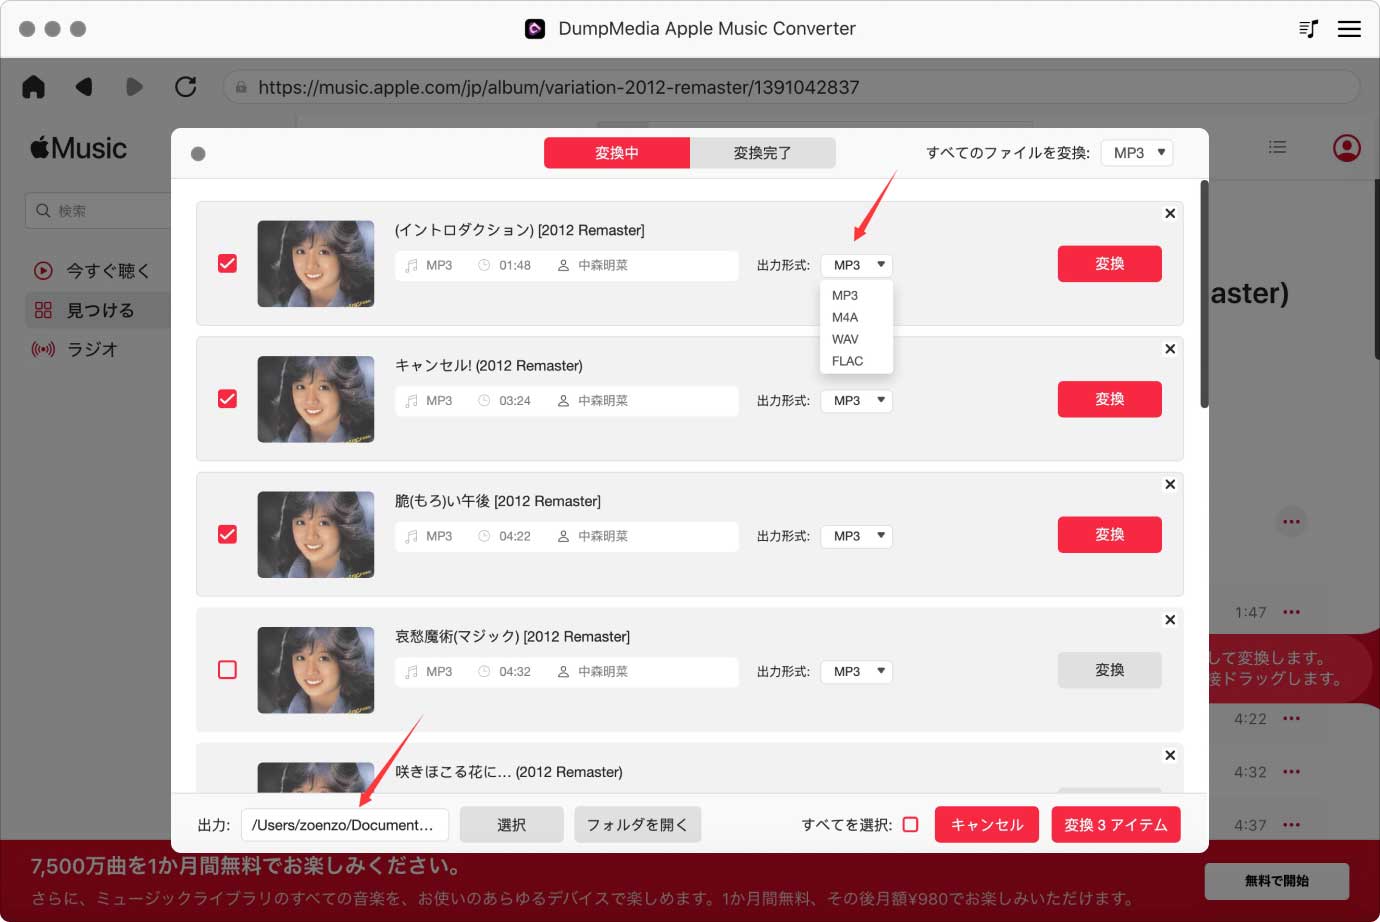Go to the Home page icon
1380x922 pixels.
coord(34,87)
